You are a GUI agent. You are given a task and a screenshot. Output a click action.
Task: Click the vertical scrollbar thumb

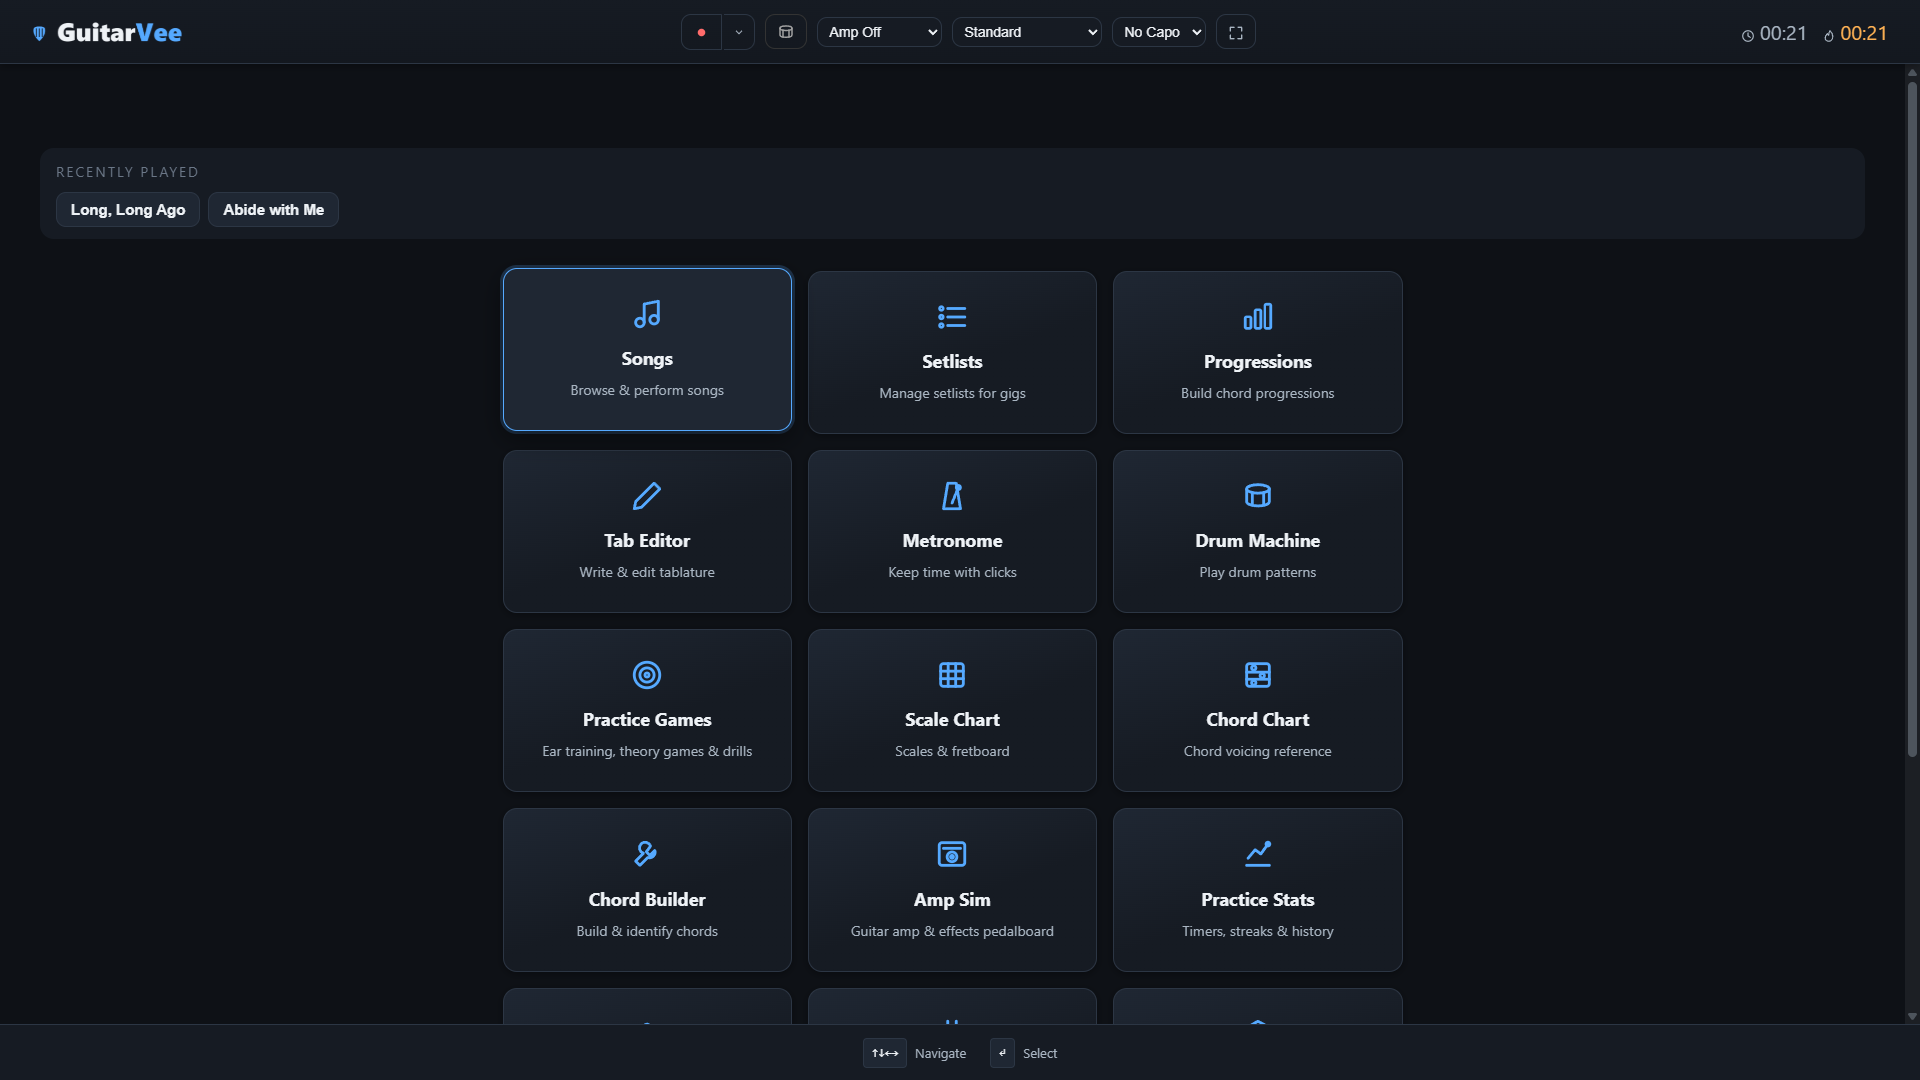(1912, 419)
